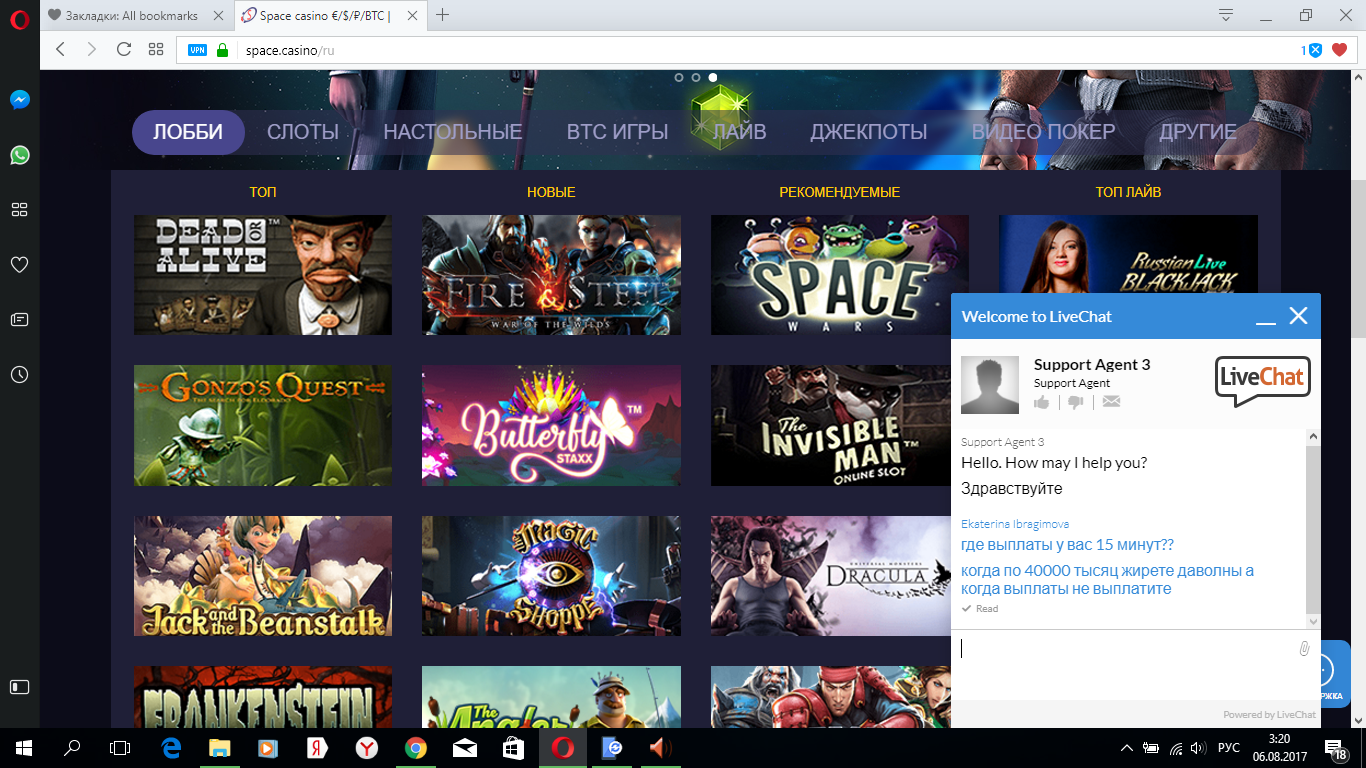The width and height of the screenshot is (1366, 768).
Task: Rate agent with thumbs down
Action: pos(1076,402)
